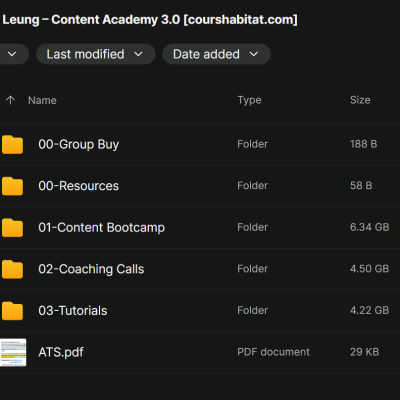
Task: Expand the partially visible filter chevron
Action: [12, 54]
